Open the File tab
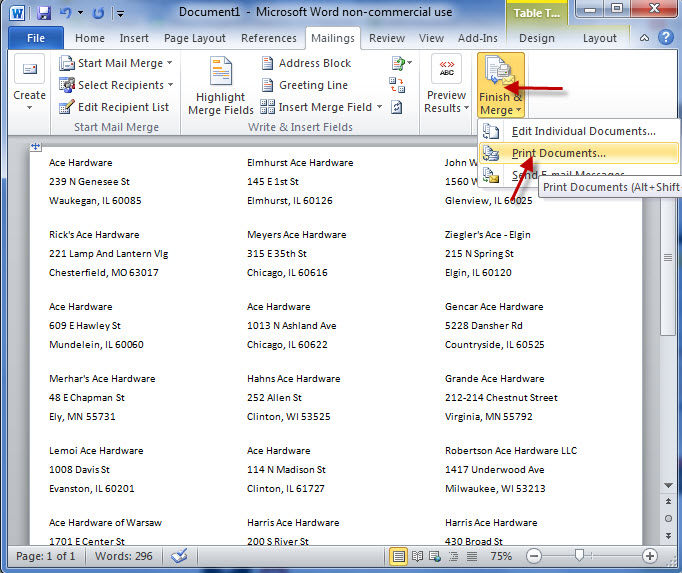 [x=36, y=38]
